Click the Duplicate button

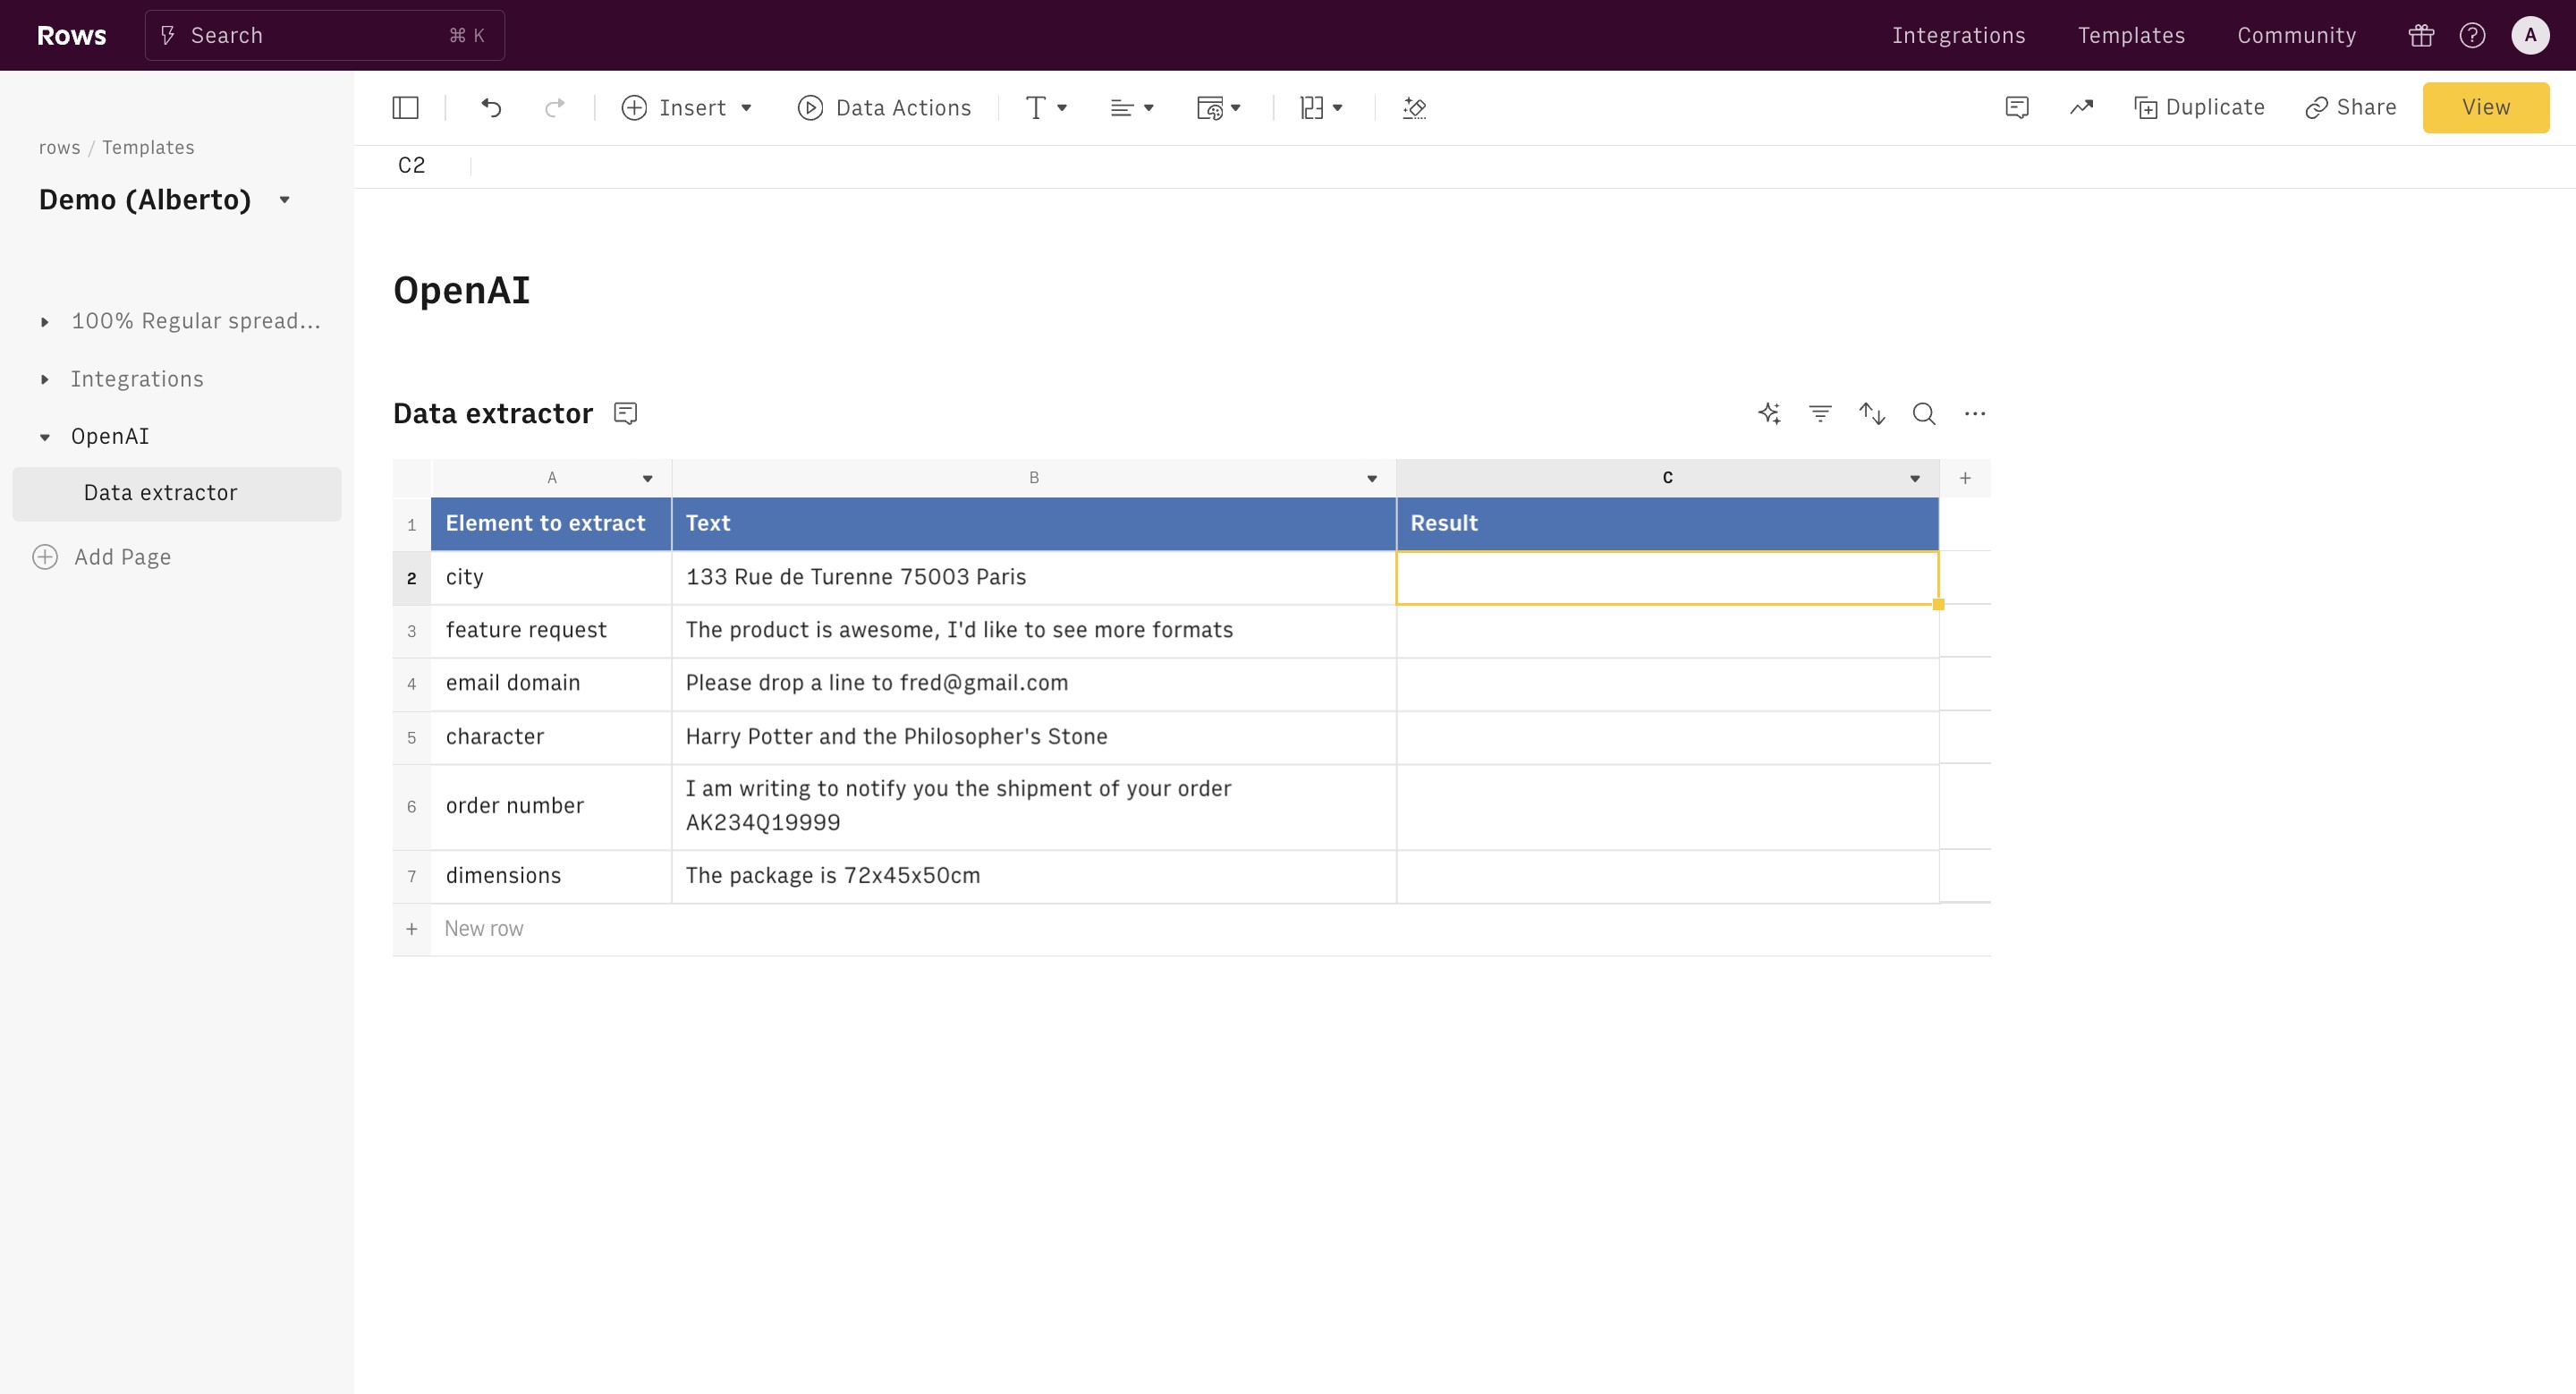(x=2199, y=107)
